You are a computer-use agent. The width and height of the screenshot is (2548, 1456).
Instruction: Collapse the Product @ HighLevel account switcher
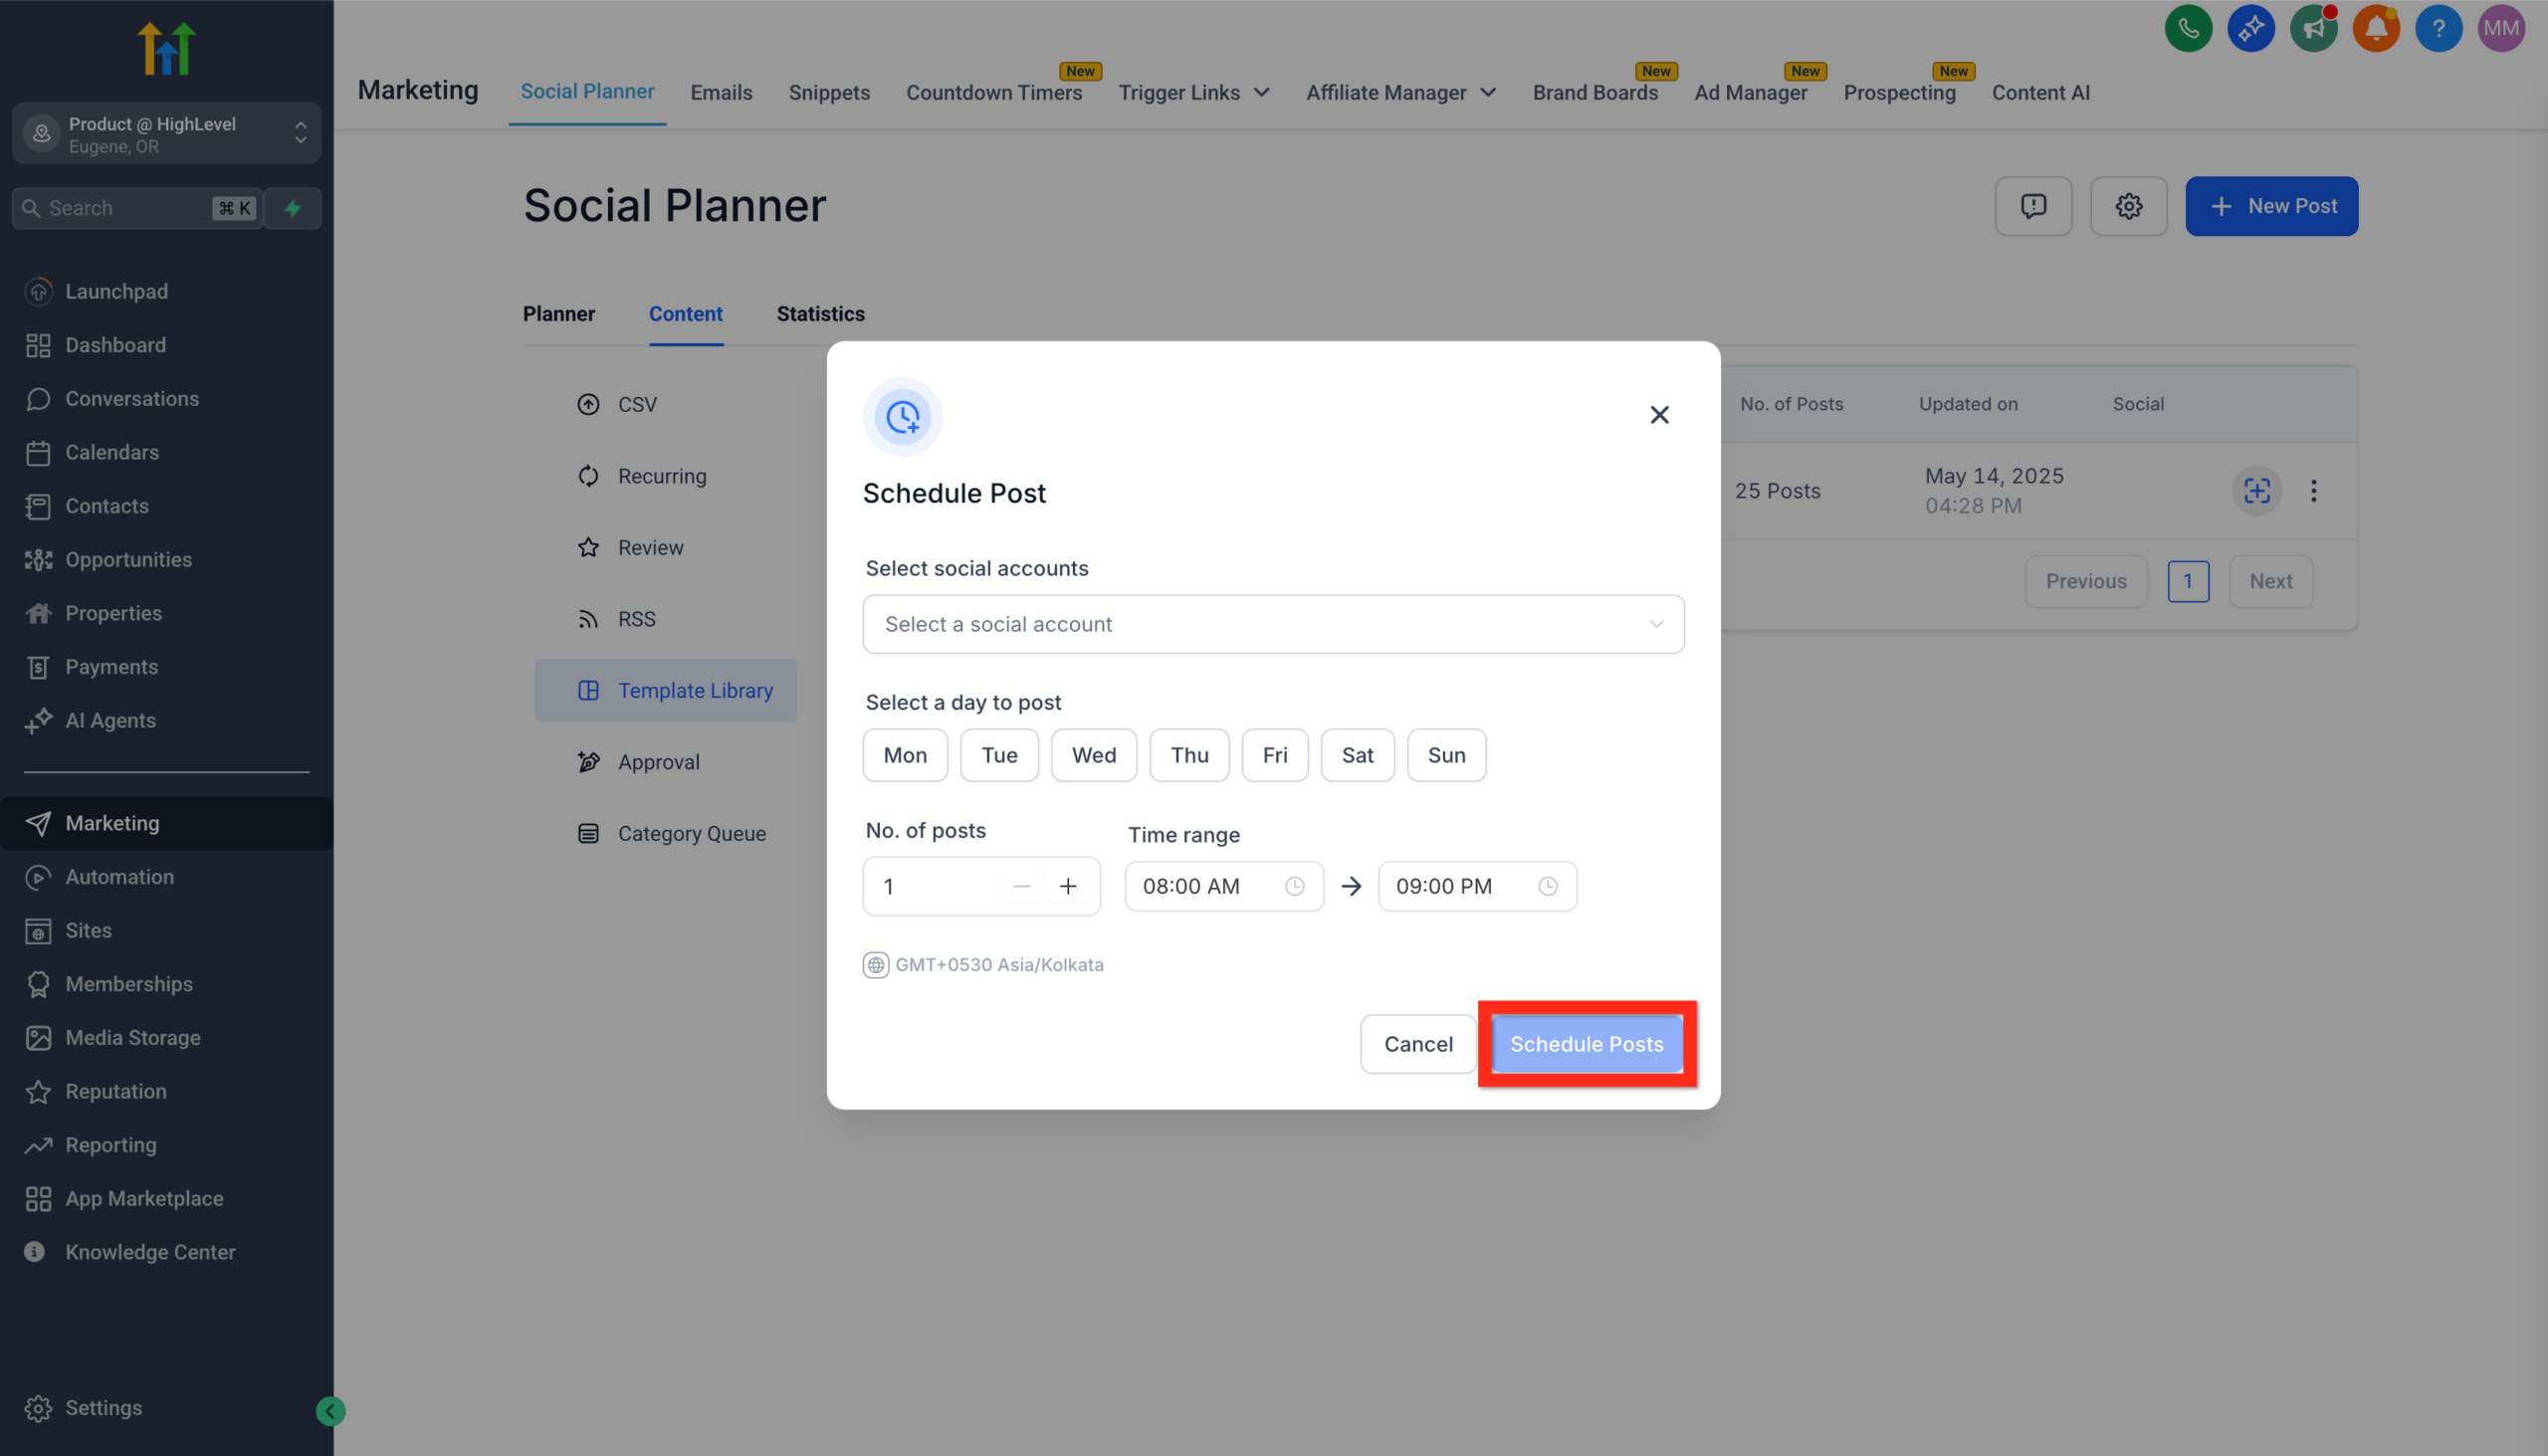pos(301,133)
